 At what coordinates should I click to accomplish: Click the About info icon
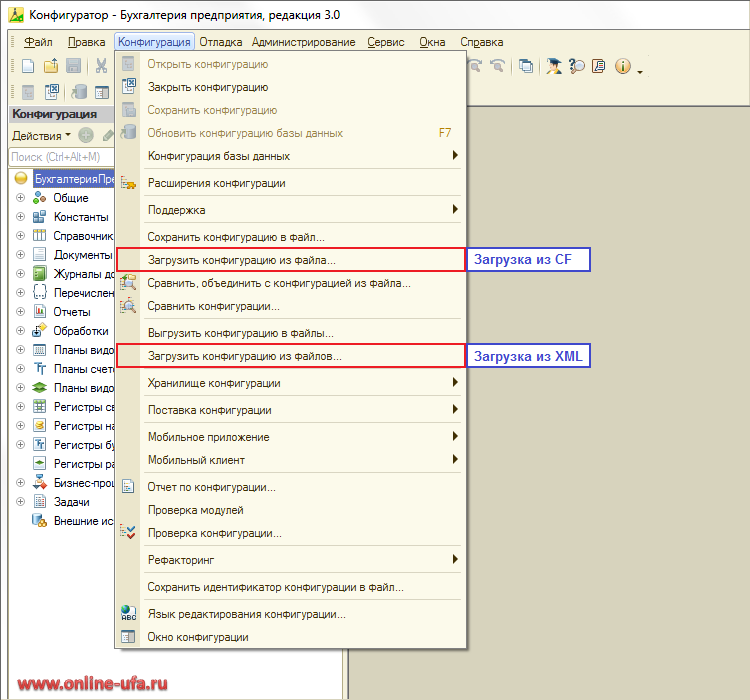623,67
